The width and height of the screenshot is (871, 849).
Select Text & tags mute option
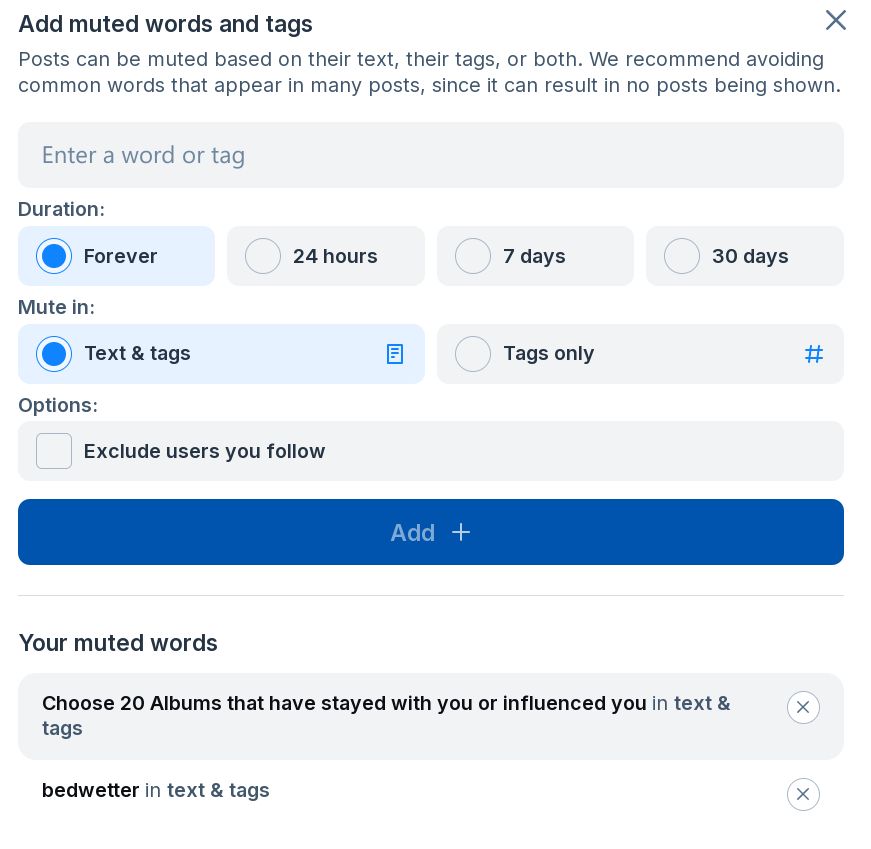[x=54, y=354]
